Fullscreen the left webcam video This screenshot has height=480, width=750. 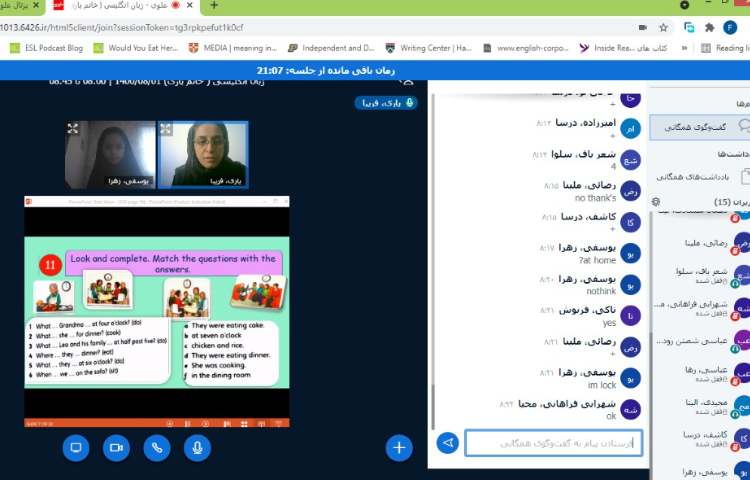(73, 129)
